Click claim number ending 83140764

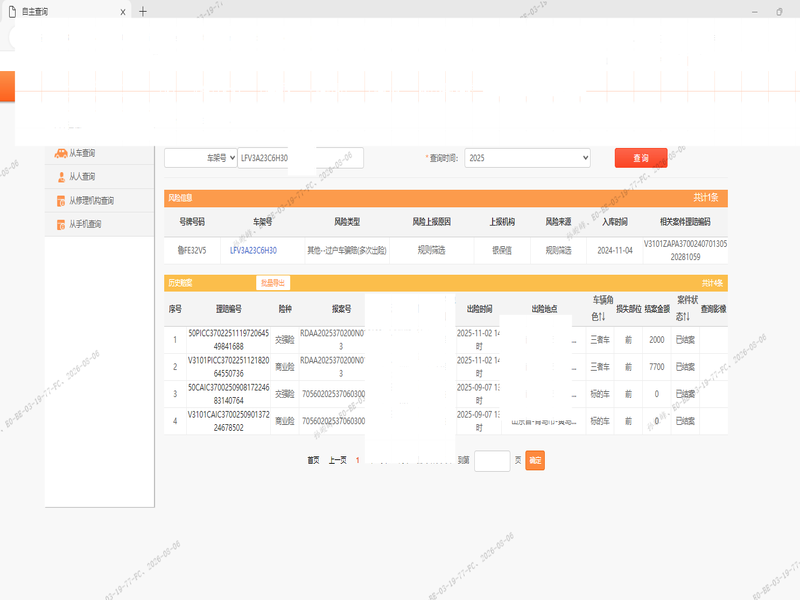click(x=229, y=394)
